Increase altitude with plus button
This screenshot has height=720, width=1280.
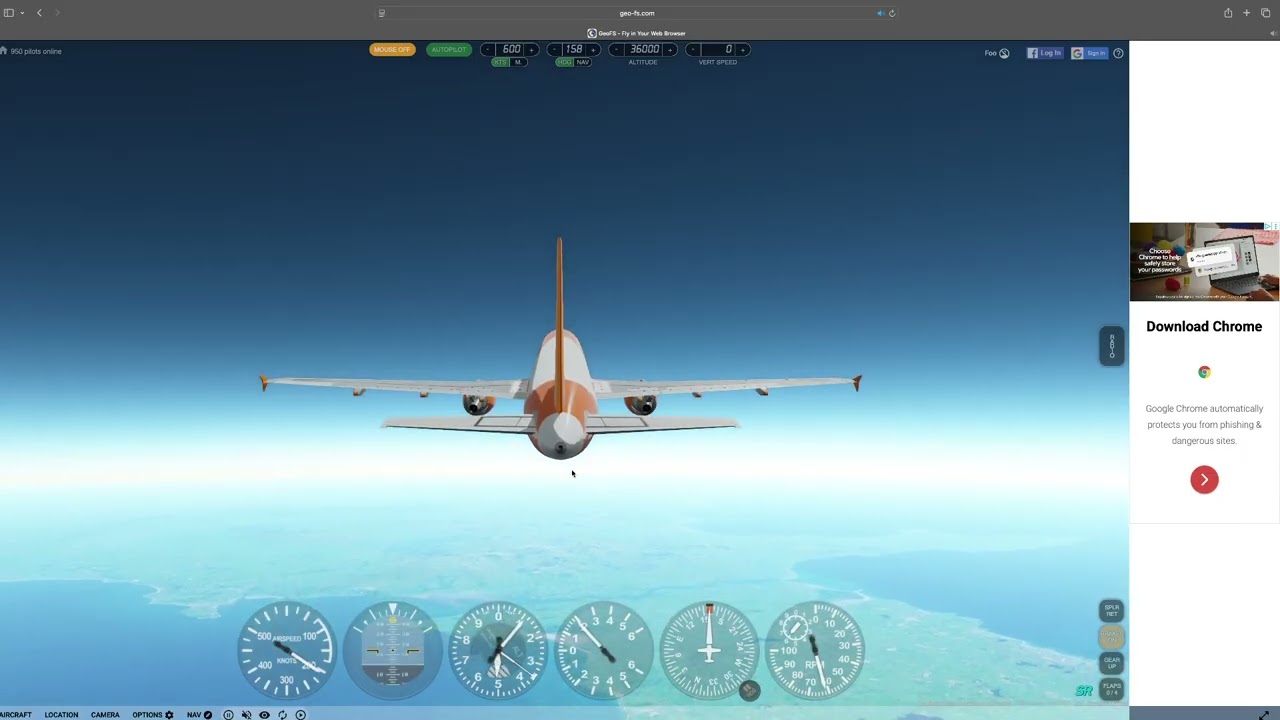[x=670, y=49]
